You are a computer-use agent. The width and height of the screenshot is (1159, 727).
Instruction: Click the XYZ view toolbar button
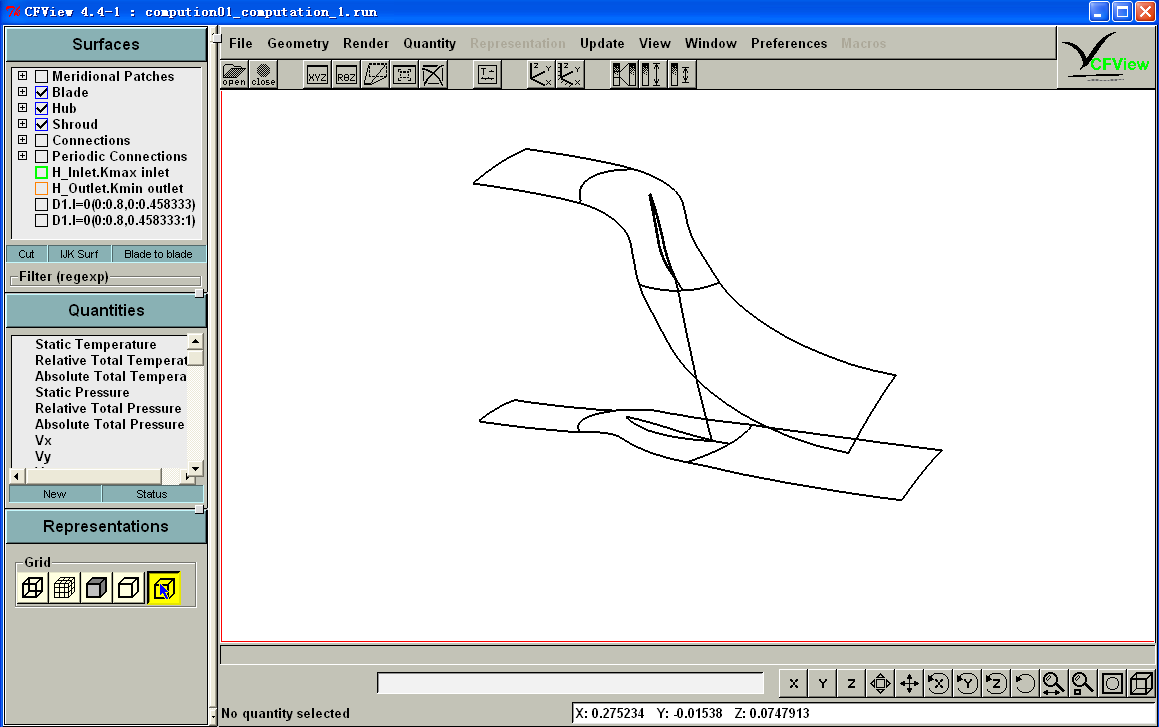click(317, 75)
